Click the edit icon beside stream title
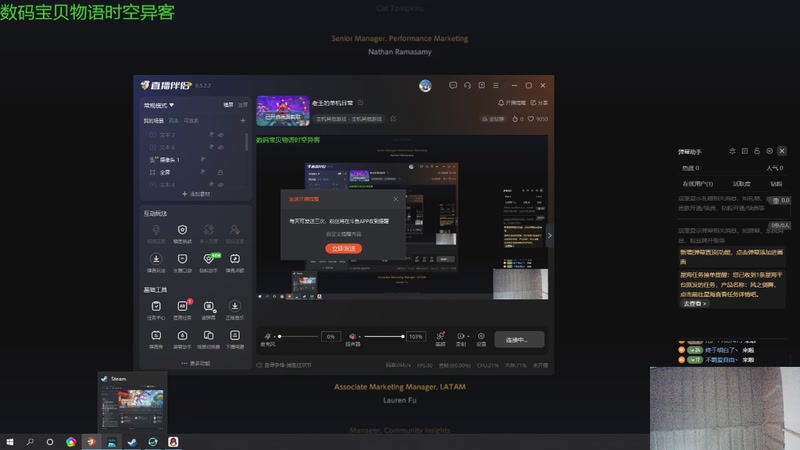 click(x=360, y=103)
